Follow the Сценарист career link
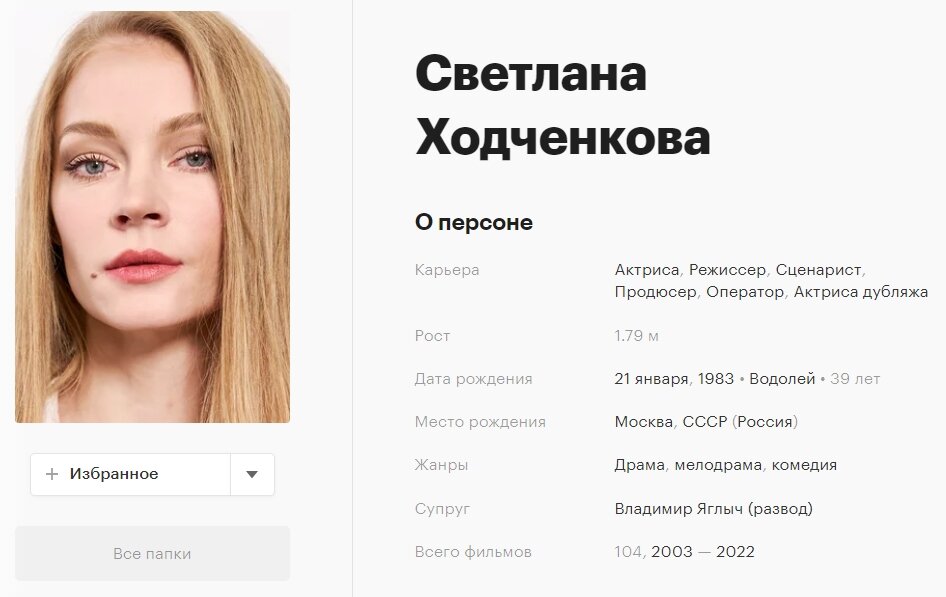This screenshot has height=597, width=946. pyautogui.click(x=819, y=270)
